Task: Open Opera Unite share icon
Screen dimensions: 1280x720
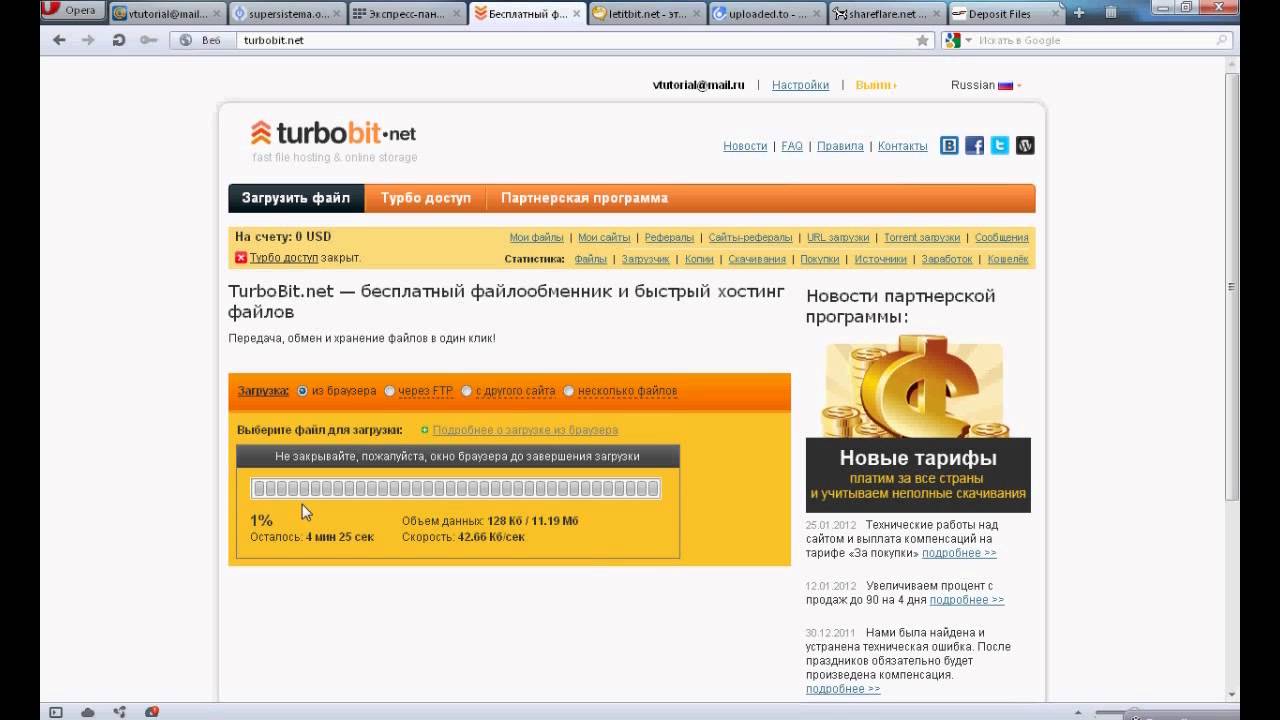Action: (x=120, y=712)
